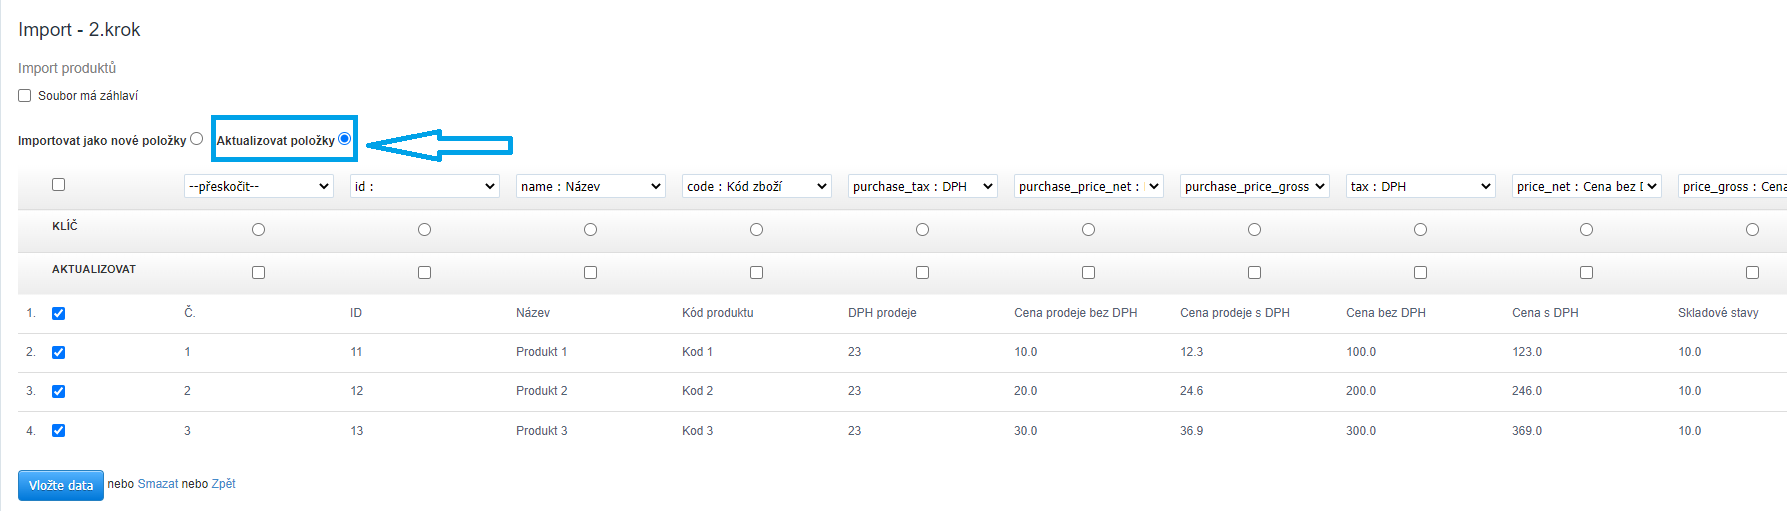Viewport: 1787px width, 511px height.
Task: Open the 'tax : DPH' dropdown
Action: tap(1421, 186)
